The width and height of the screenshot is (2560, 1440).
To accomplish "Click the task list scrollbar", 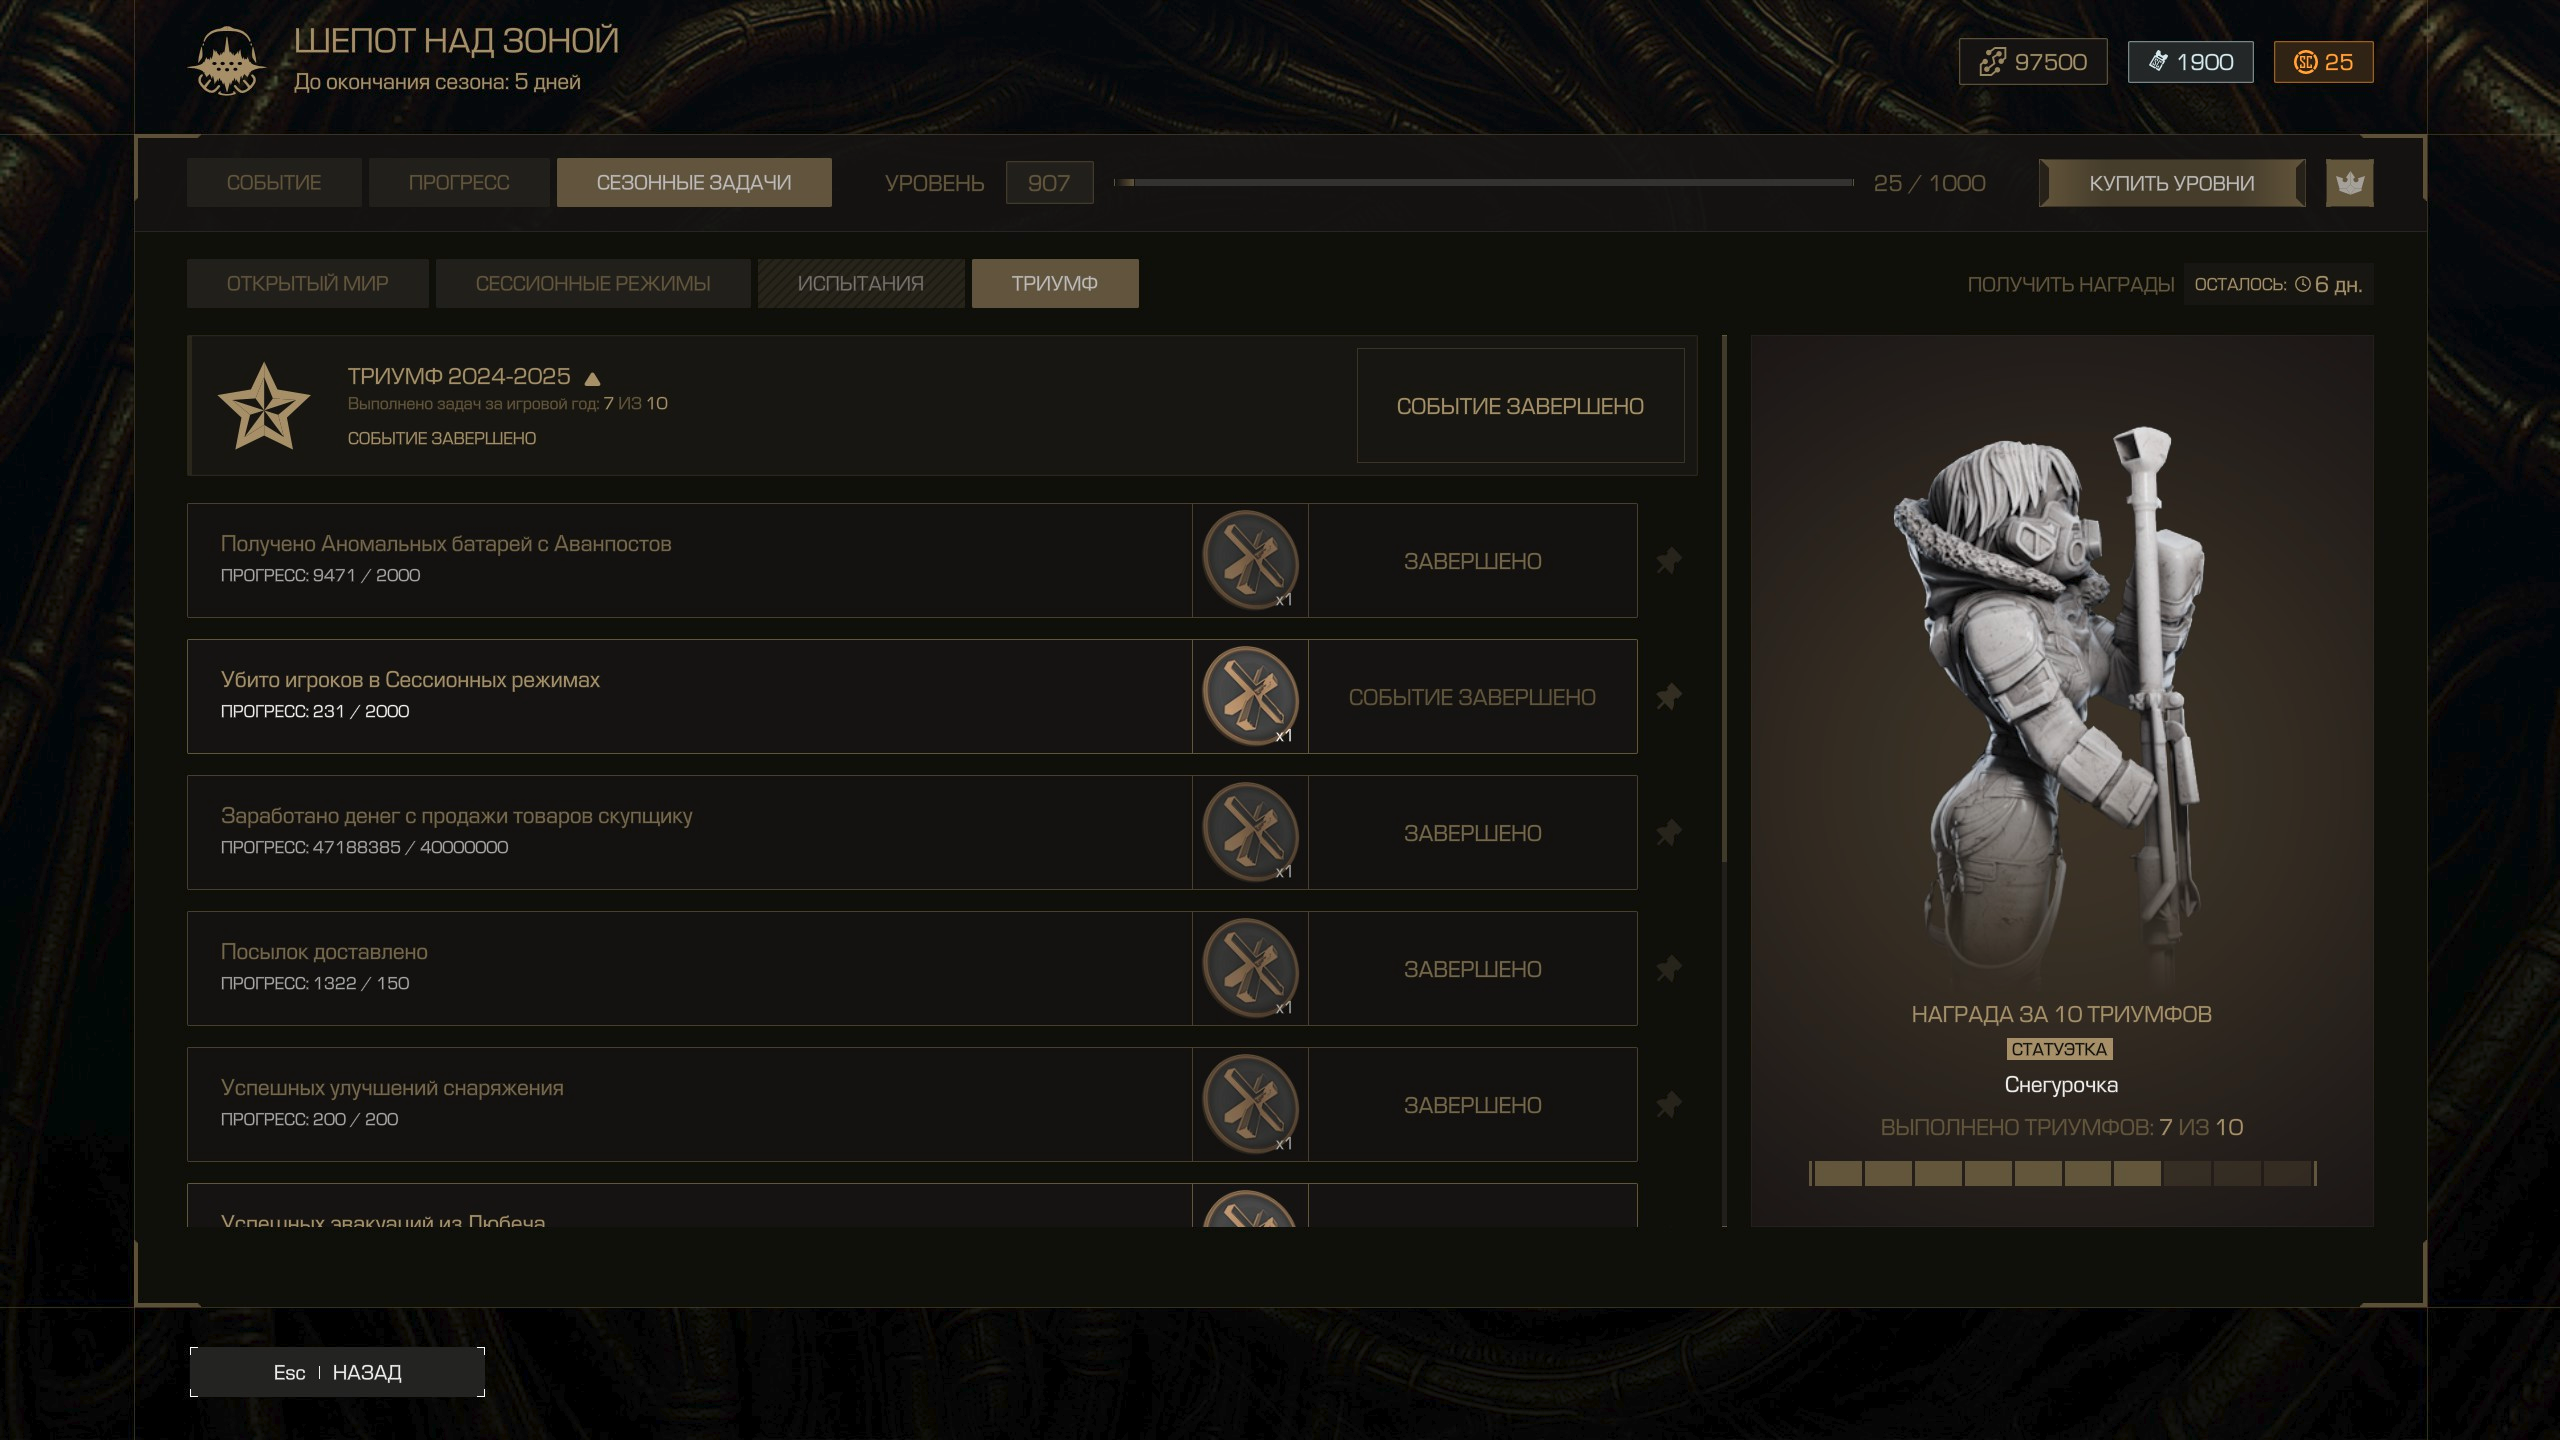I will (x=1725, y=600).
